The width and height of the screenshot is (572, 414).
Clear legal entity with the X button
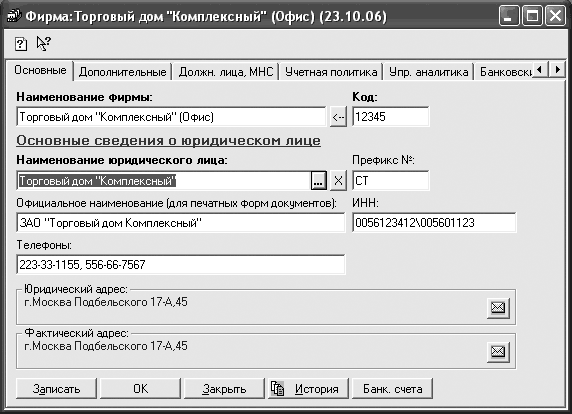pos(338,181)
